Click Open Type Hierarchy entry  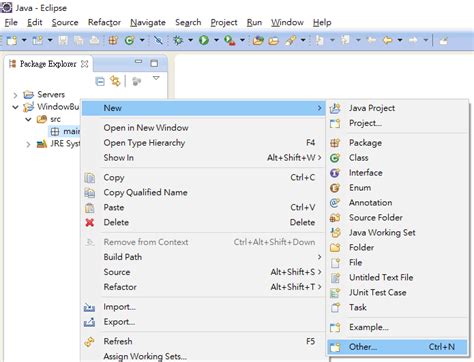pyautogui.click(x=203, y=143)
